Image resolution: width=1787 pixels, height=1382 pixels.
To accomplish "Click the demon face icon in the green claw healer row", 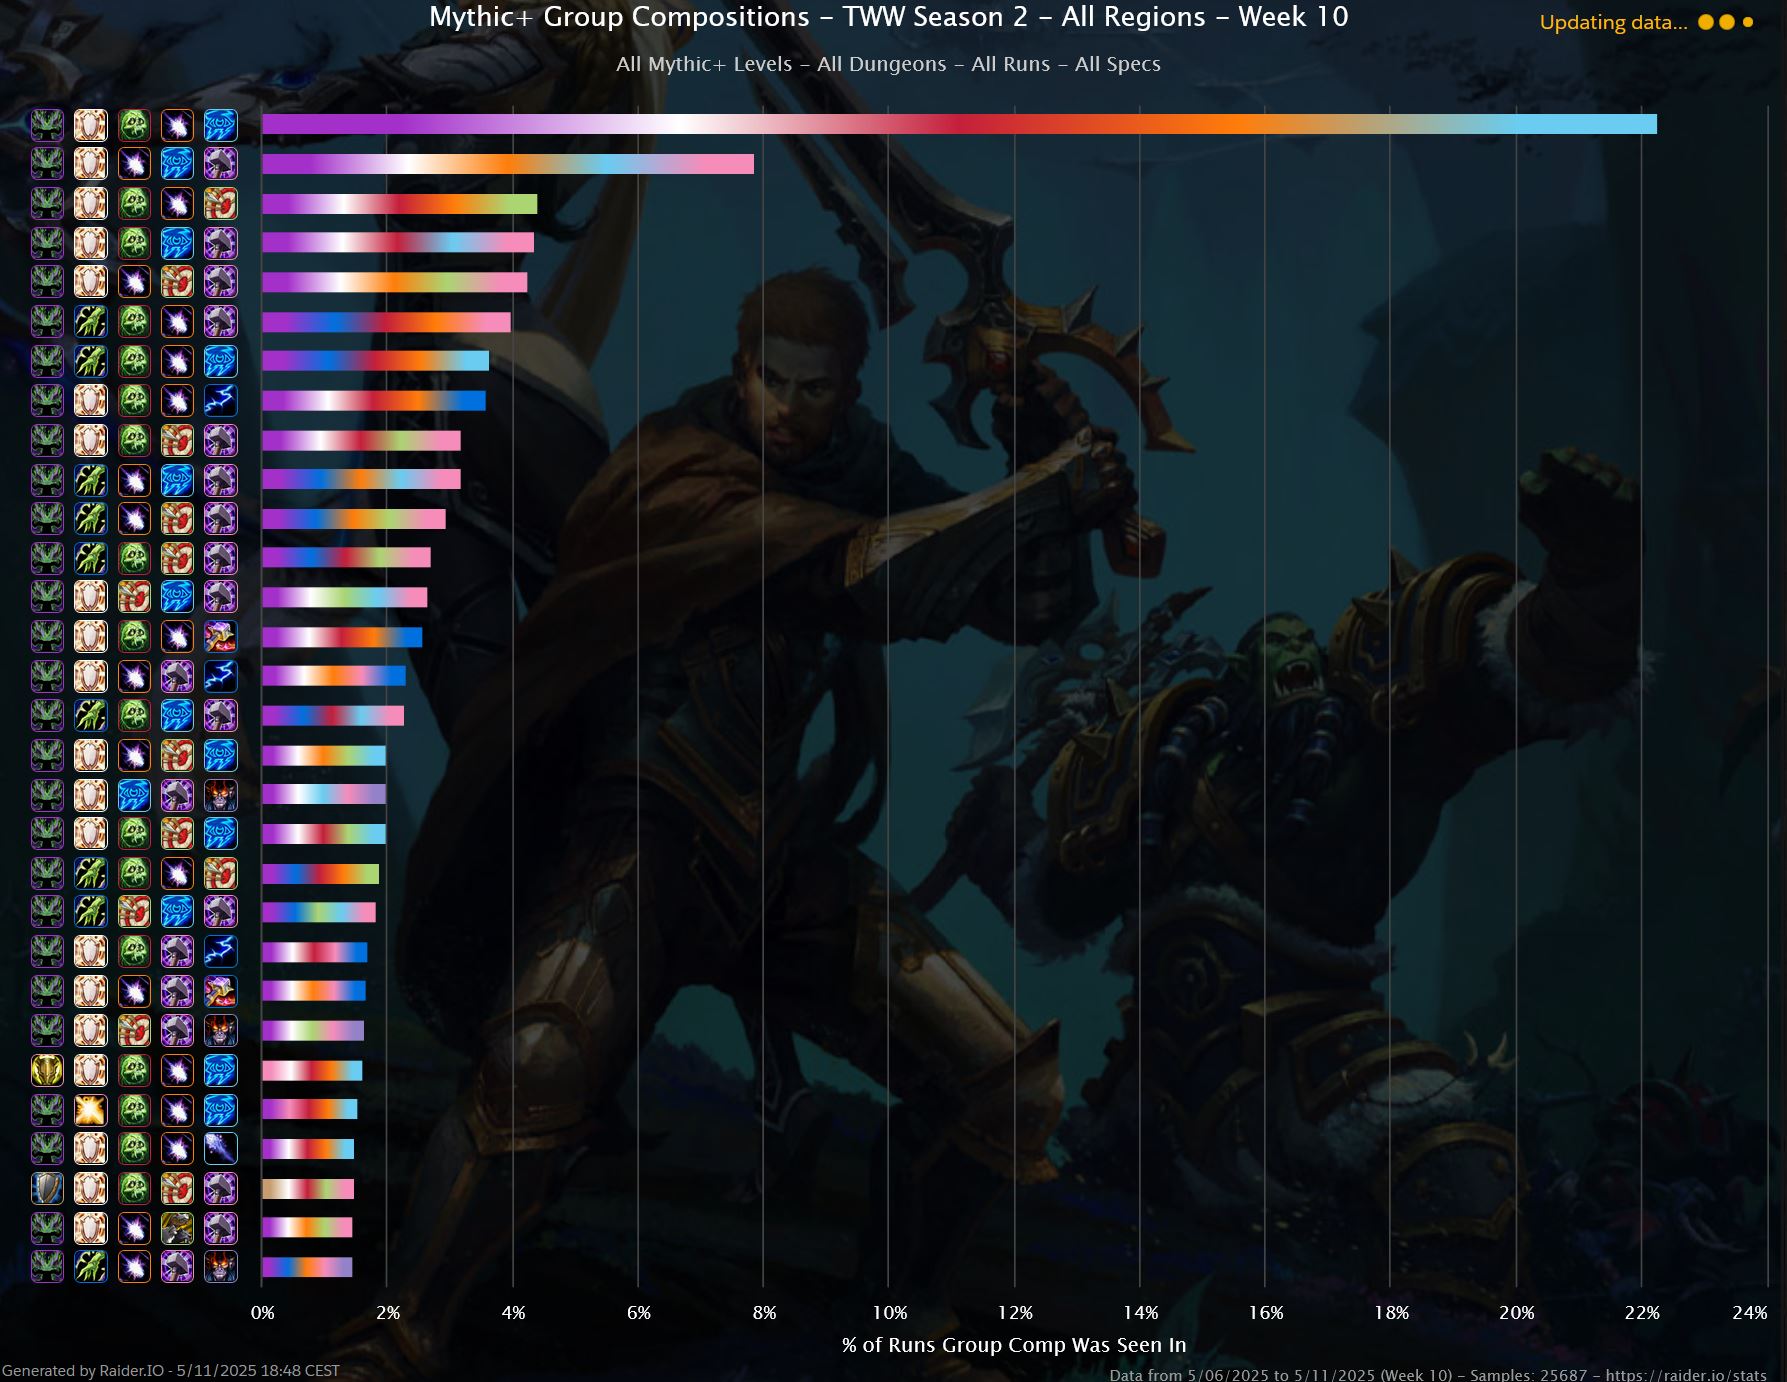I will click(220, 1267).
